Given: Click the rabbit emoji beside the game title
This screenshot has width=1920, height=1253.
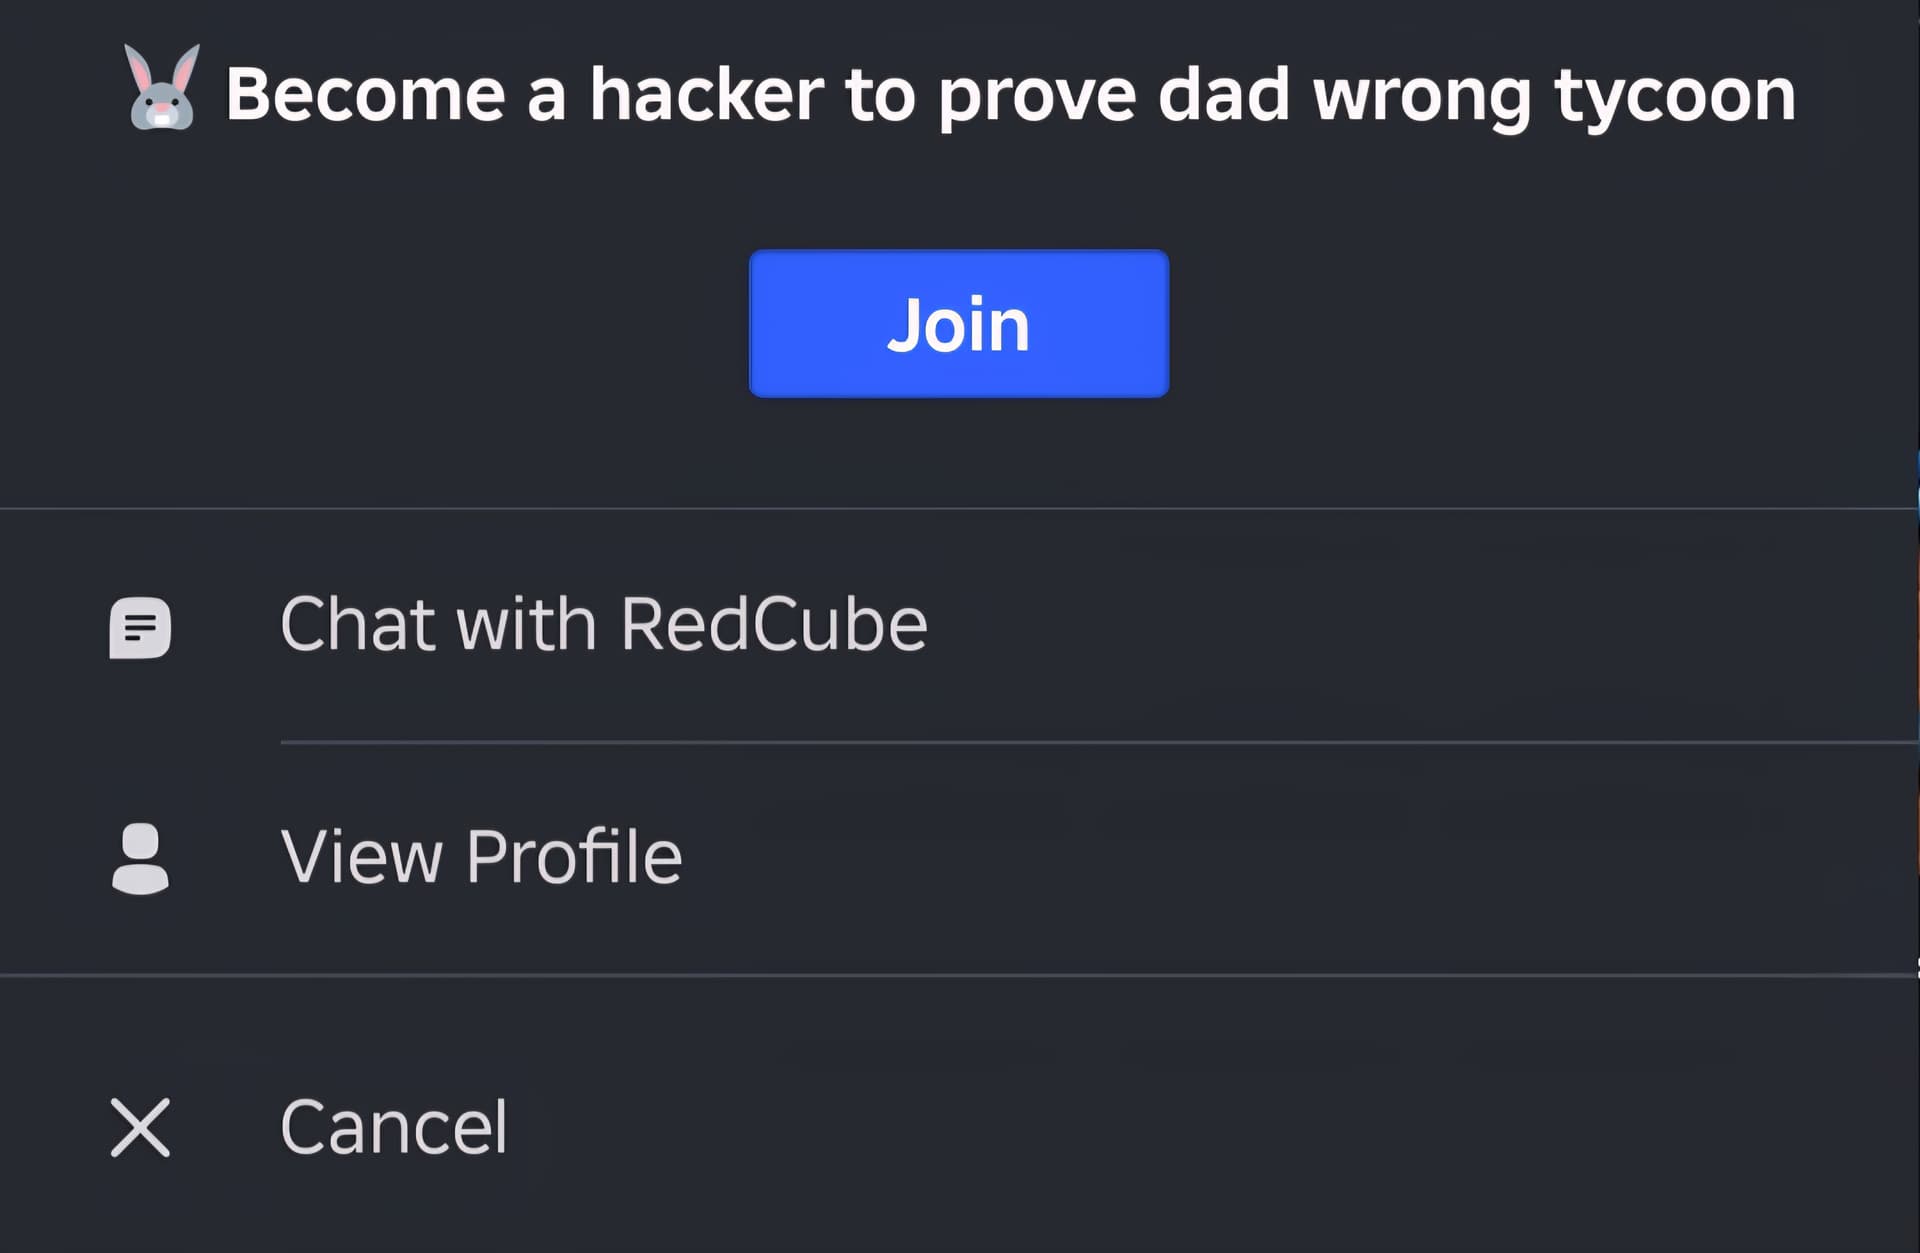Looking at the screenshot, I should pyautogui.click(x=162, y=88).
